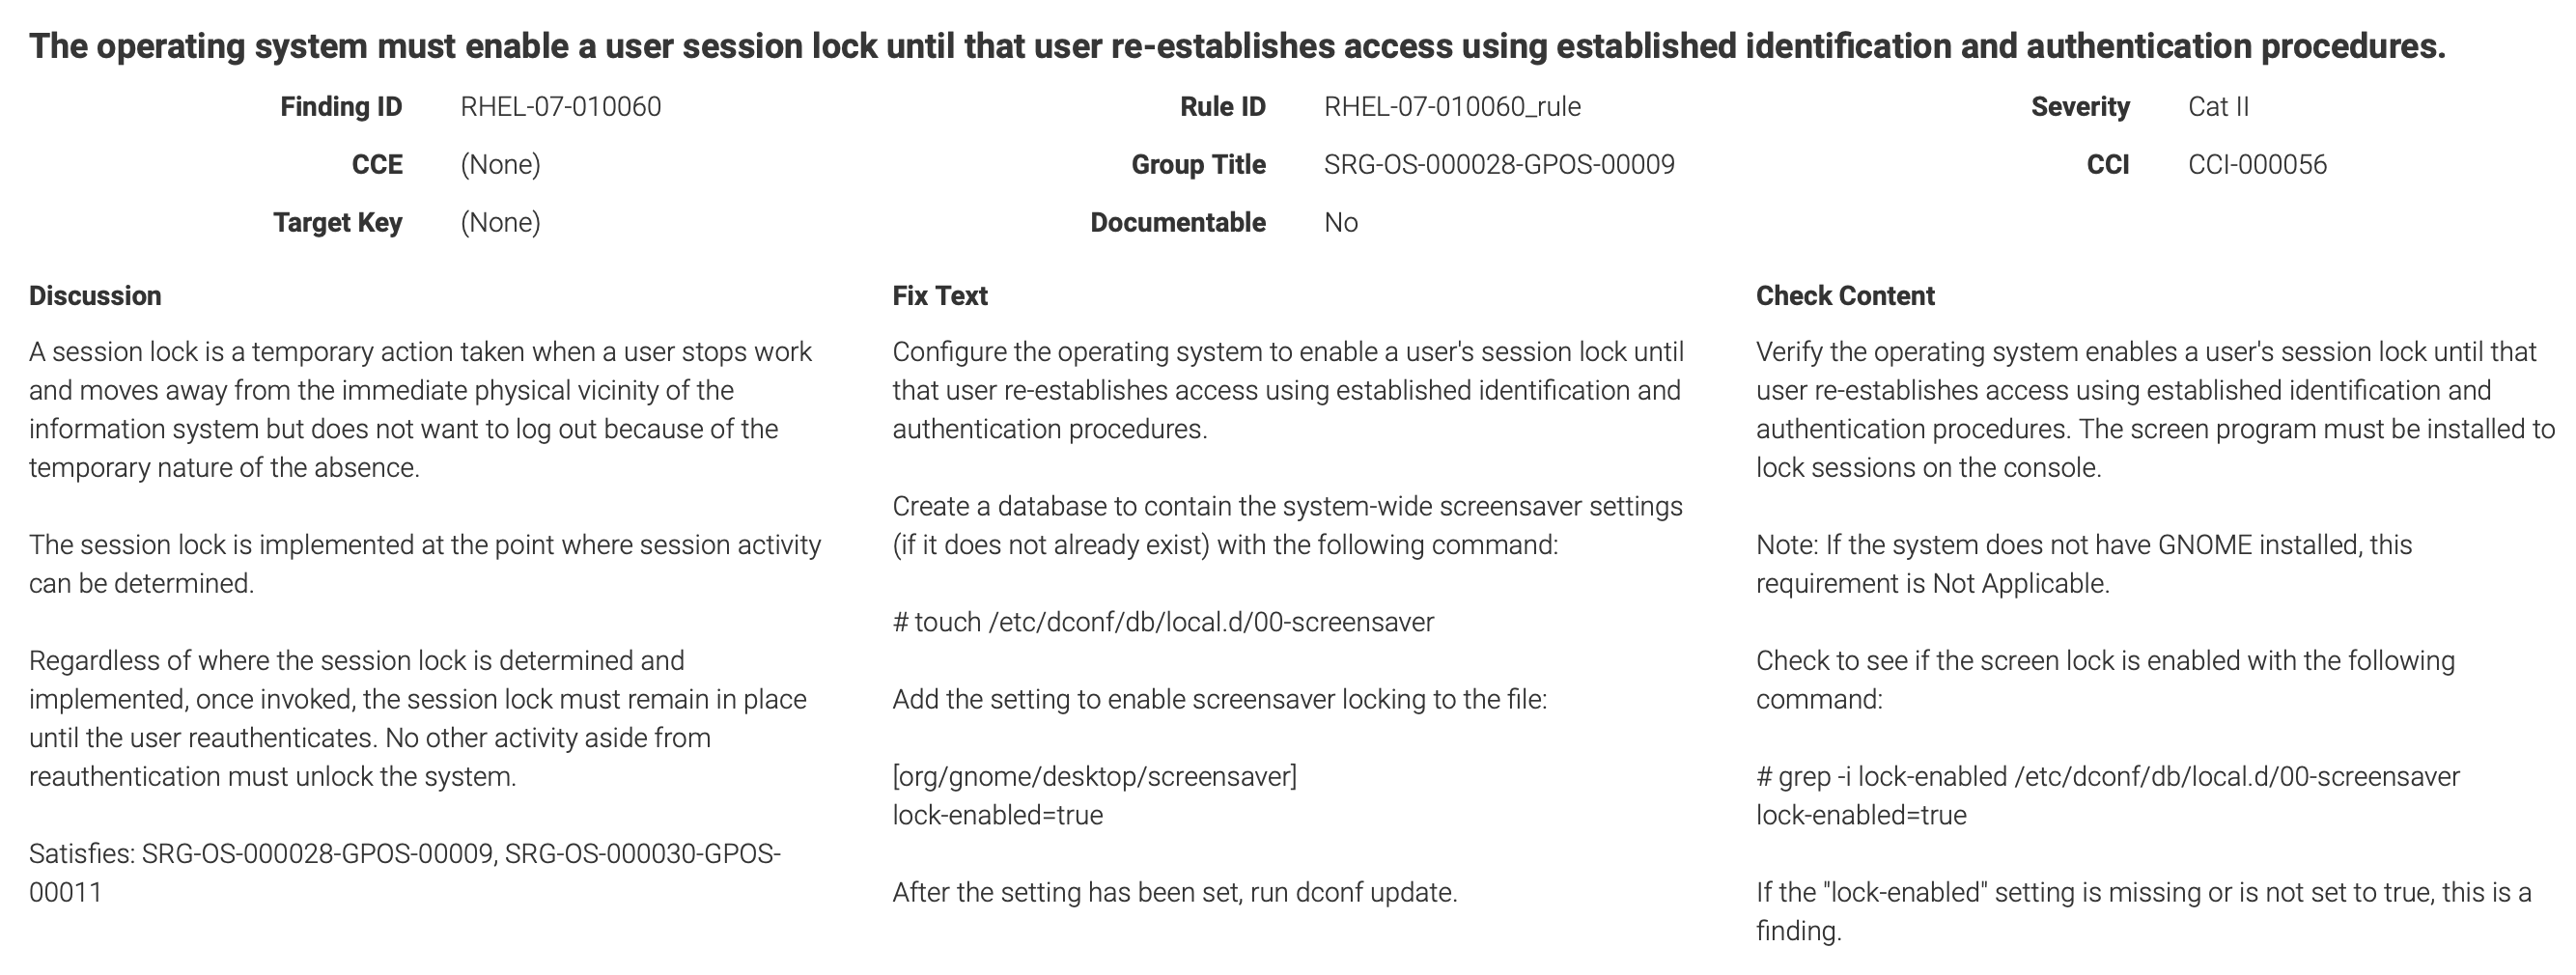This screenshot has width=2576, height=975.
Task: Click the Group Title value SRG-OS-000028-GPOS-00009
Action: tap(1499, 165)
